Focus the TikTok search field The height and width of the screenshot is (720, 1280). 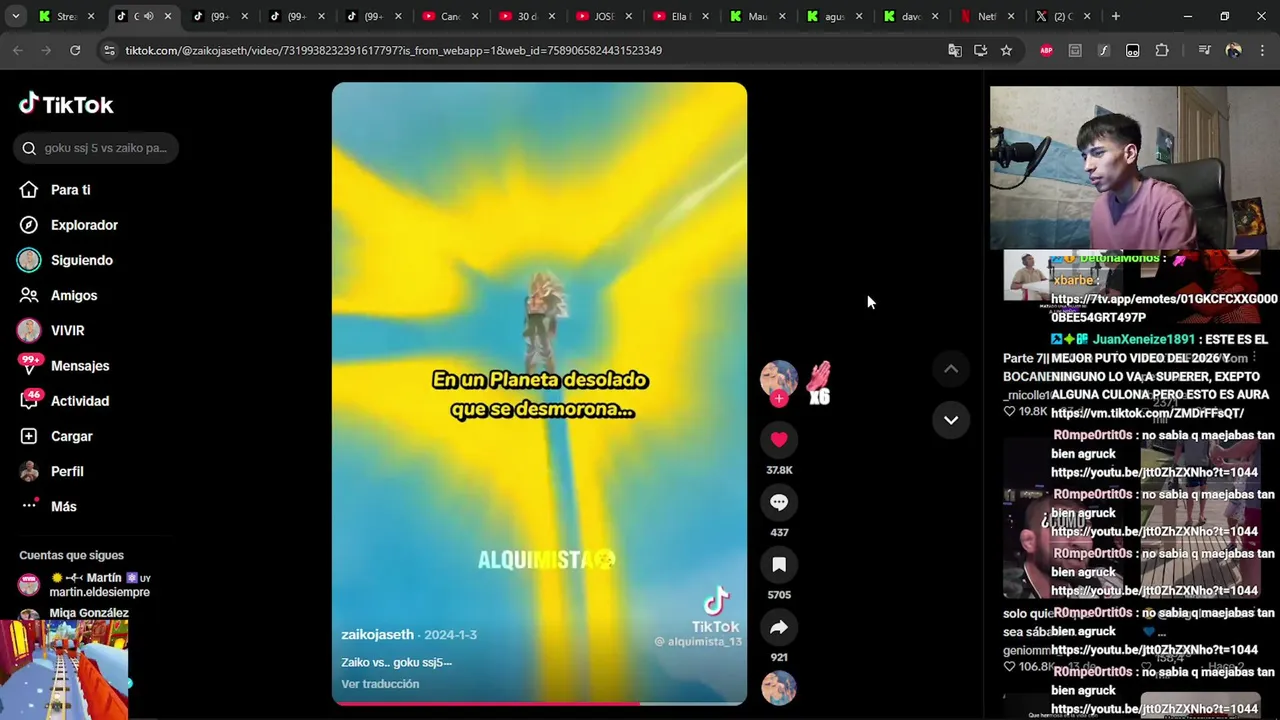pos(97,148)
